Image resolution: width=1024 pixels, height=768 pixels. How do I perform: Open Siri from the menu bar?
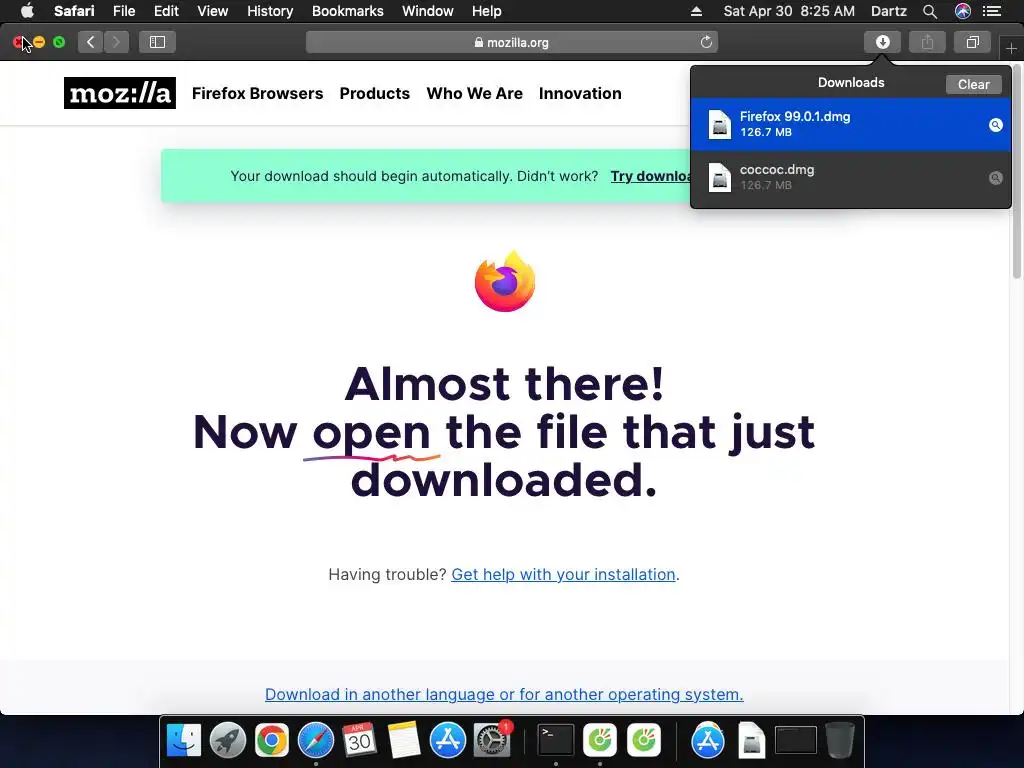click(x=963, y=11)
